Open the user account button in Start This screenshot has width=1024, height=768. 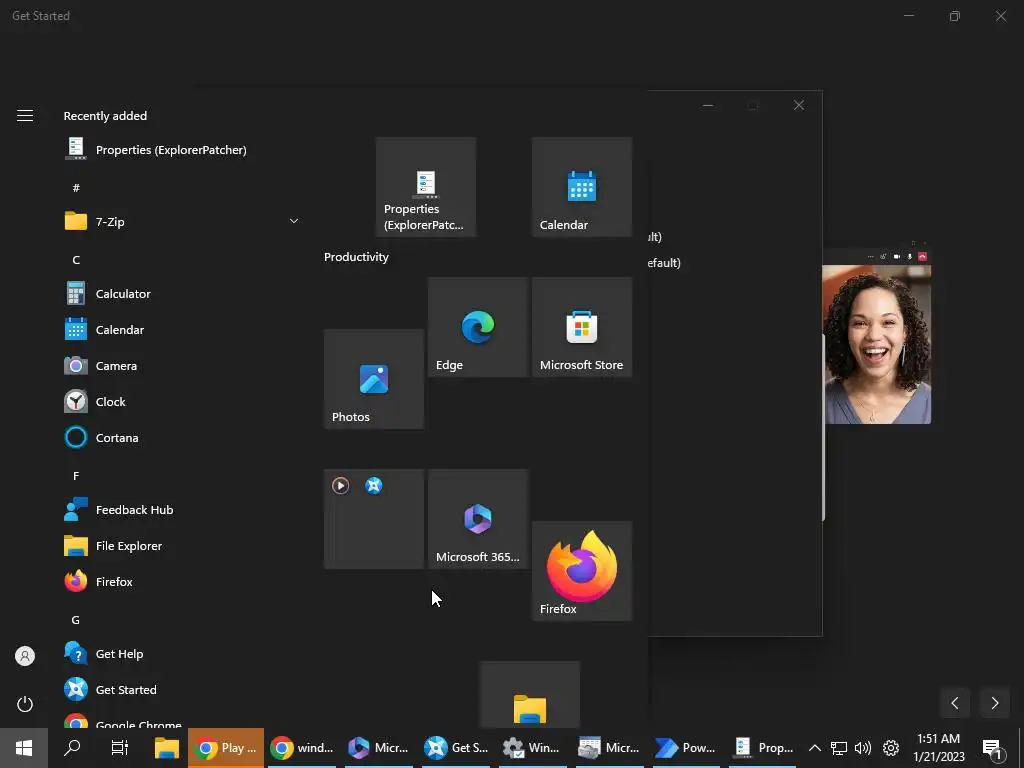point(25,656)
